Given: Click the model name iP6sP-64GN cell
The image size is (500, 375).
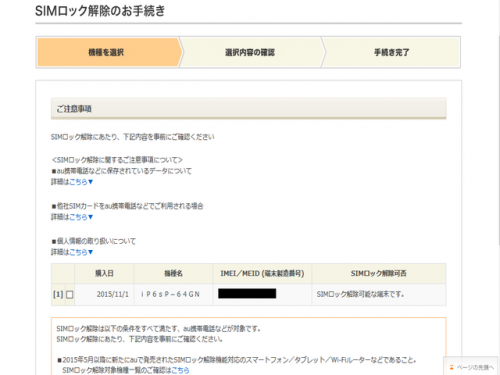Looking at the screenshot, I should point(173,295).
